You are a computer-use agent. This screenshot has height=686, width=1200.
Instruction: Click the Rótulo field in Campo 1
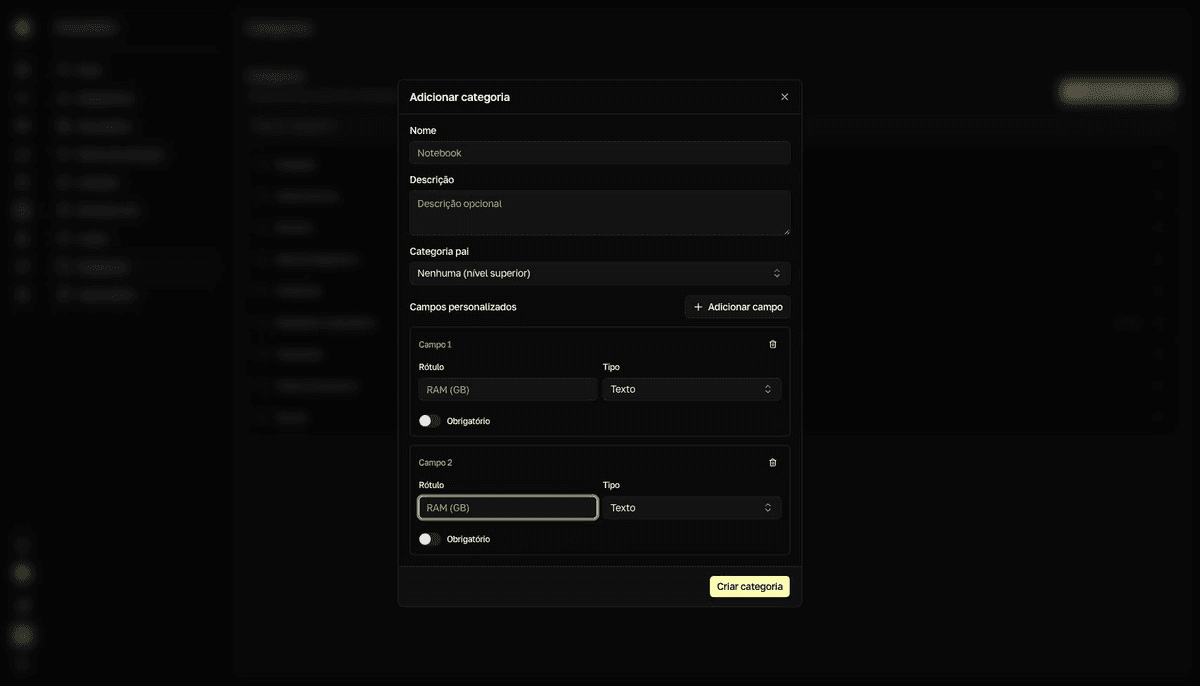pyautogui.click(x=508, y=389)
